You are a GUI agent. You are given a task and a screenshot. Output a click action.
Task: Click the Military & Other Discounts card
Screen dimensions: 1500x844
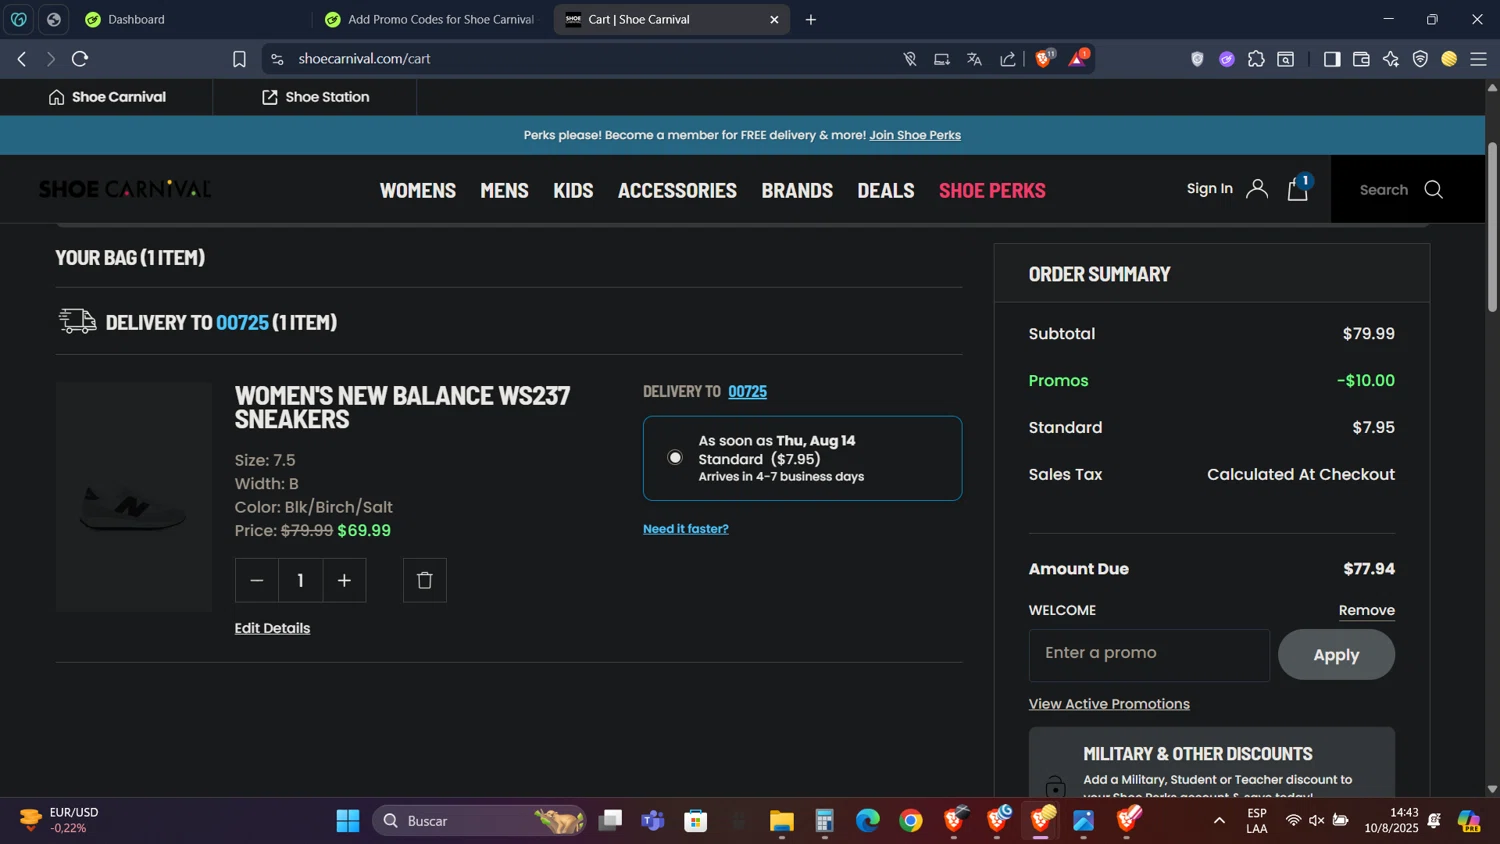pos(1211,762)
